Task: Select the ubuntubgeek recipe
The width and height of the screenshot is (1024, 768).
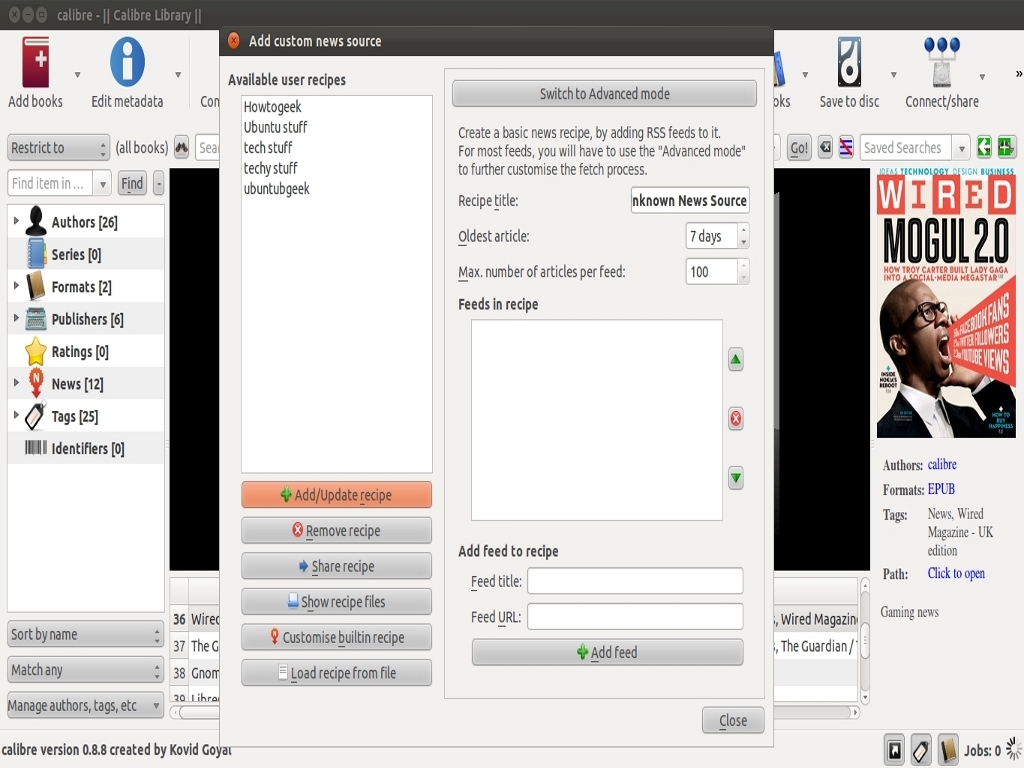Action: 276,189
